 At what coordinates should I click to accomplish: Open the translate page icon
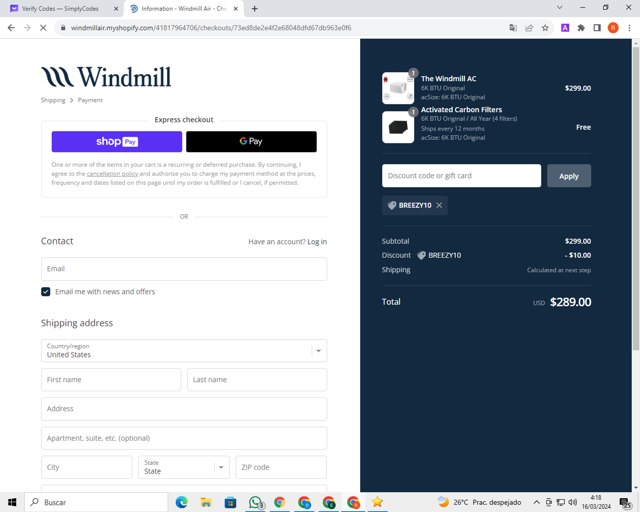(x=513, y=28)
